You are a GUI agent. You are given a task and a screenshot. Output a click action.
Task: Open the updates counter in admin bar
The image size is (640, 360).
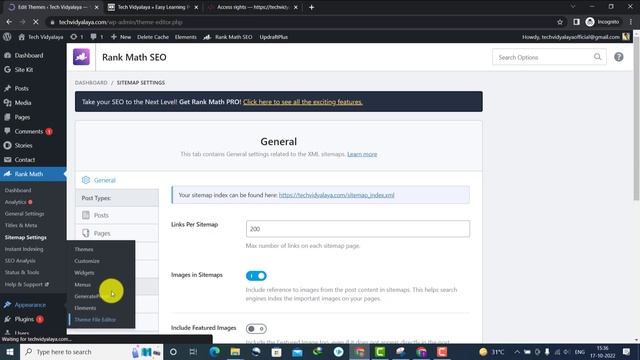coord(76,37)
